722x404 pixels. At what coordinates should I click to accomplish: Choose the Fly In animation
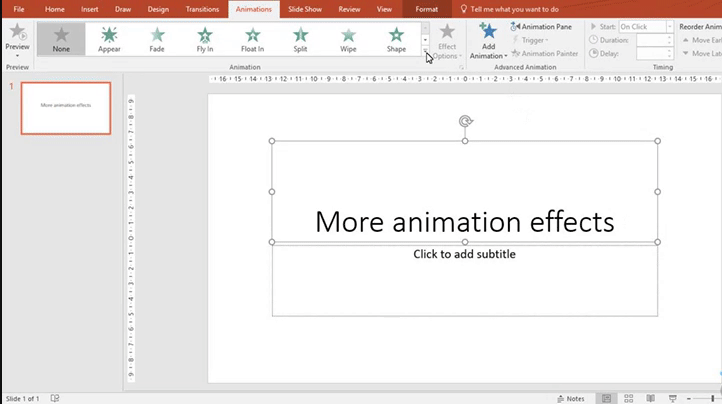(205, 39)
